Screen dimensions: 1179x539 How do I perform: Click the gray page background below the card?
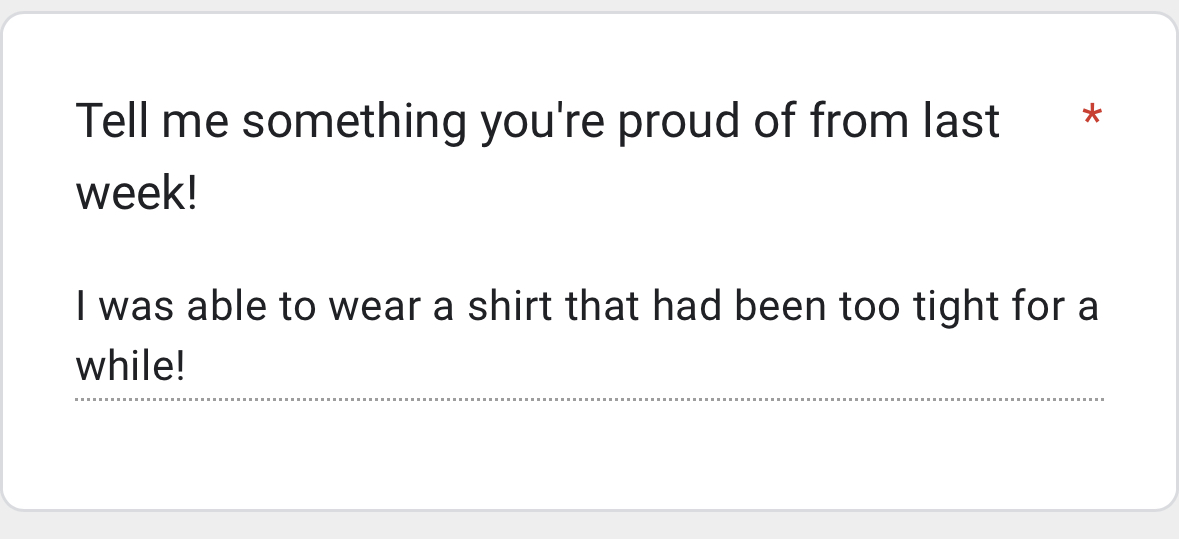click(x=588, y=526)
